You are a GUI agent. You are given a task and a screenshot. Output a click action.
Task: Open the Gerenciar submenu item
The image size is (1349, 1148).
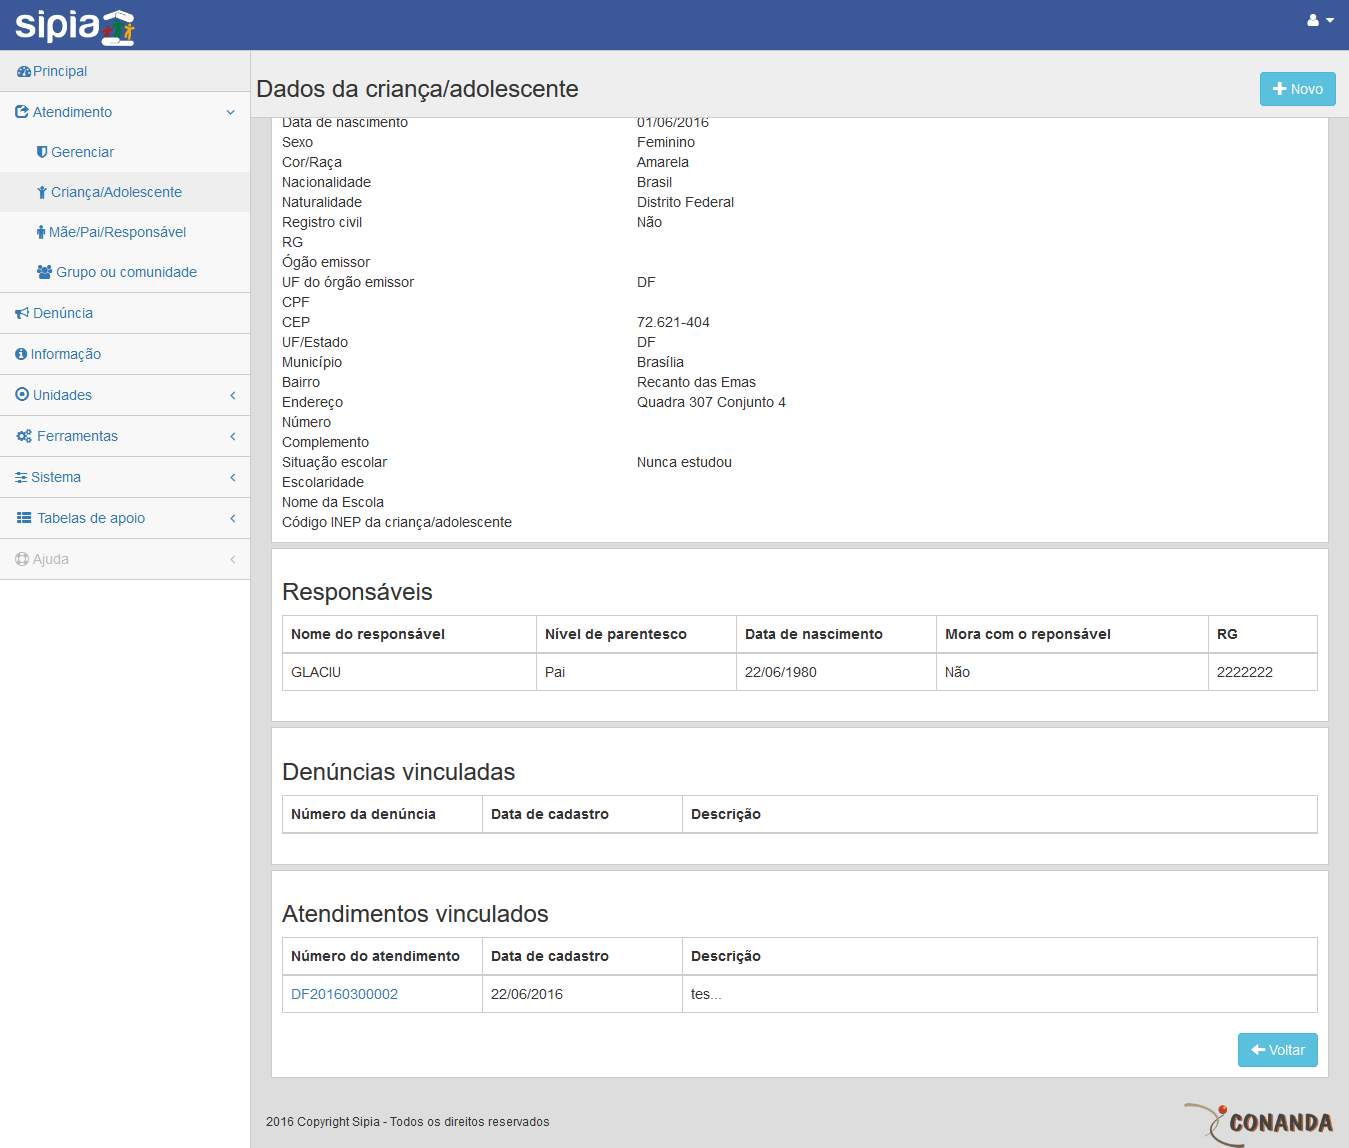click(x=83, y=152)
